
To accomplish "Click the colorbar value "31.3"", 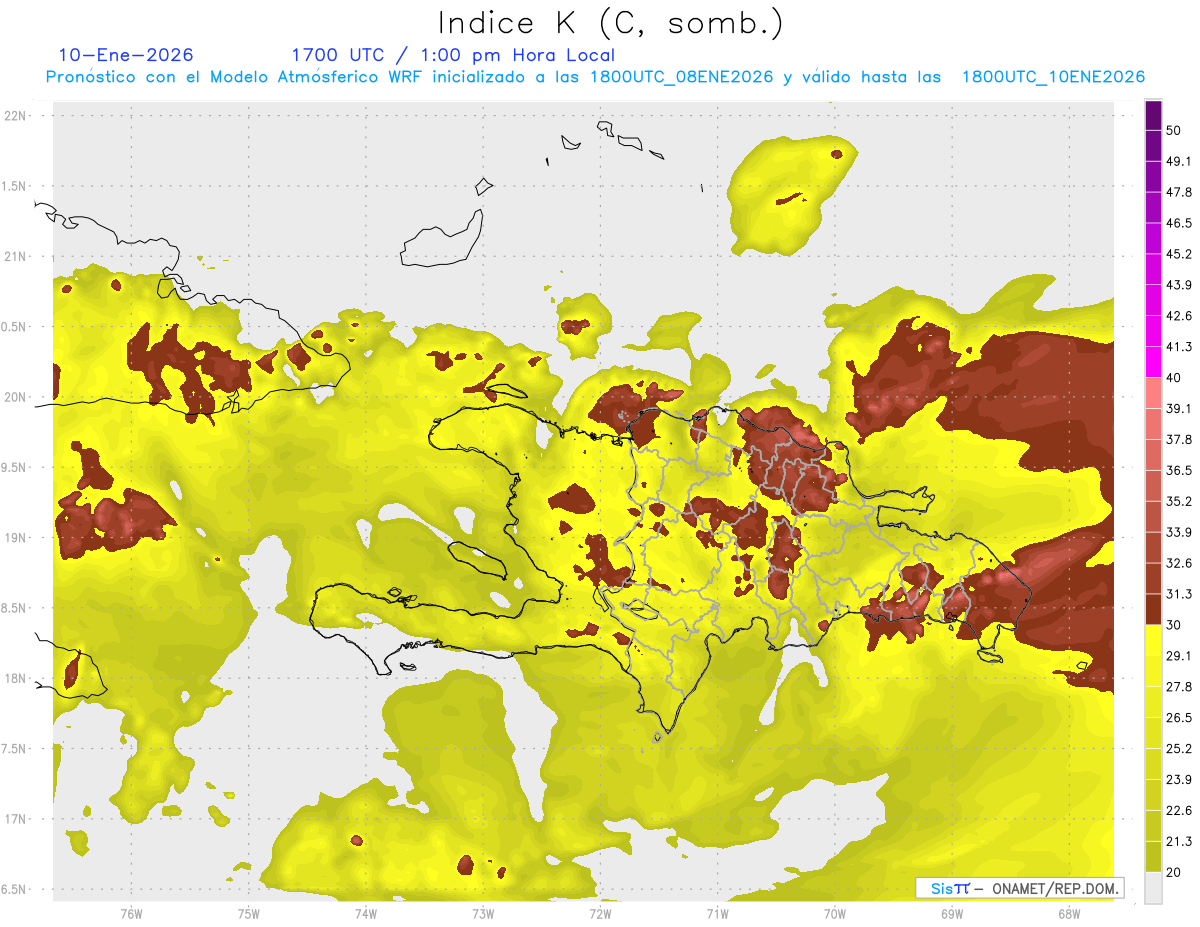I will [x=1179, y=594].
